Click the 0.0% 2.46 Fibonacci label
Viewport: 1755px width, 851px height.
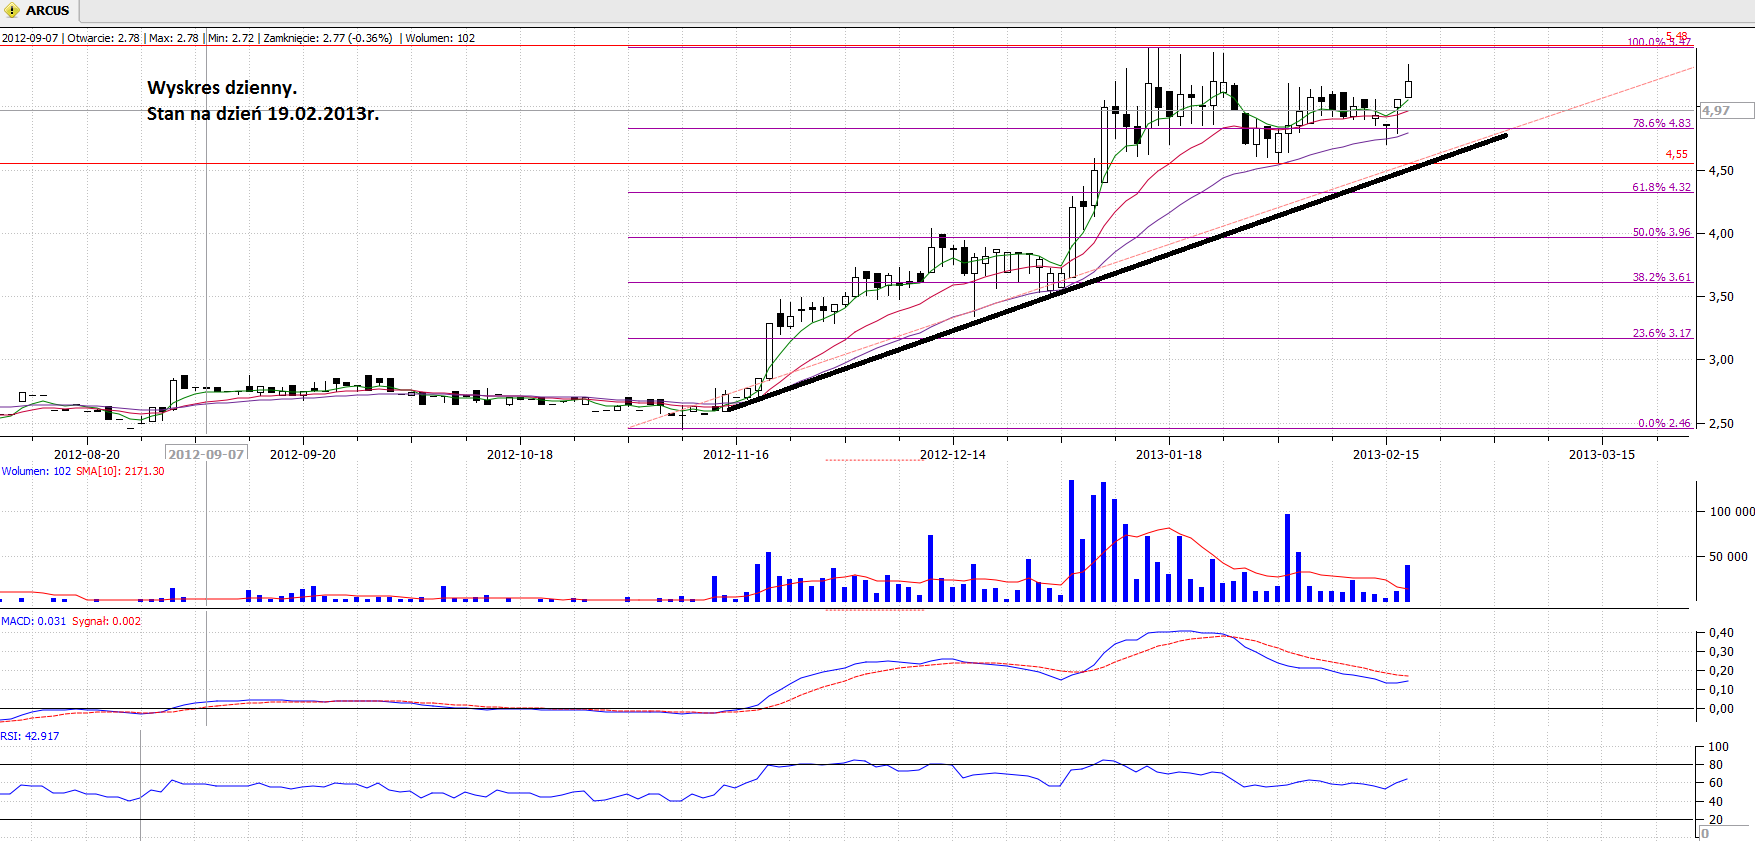[1664, 423]
